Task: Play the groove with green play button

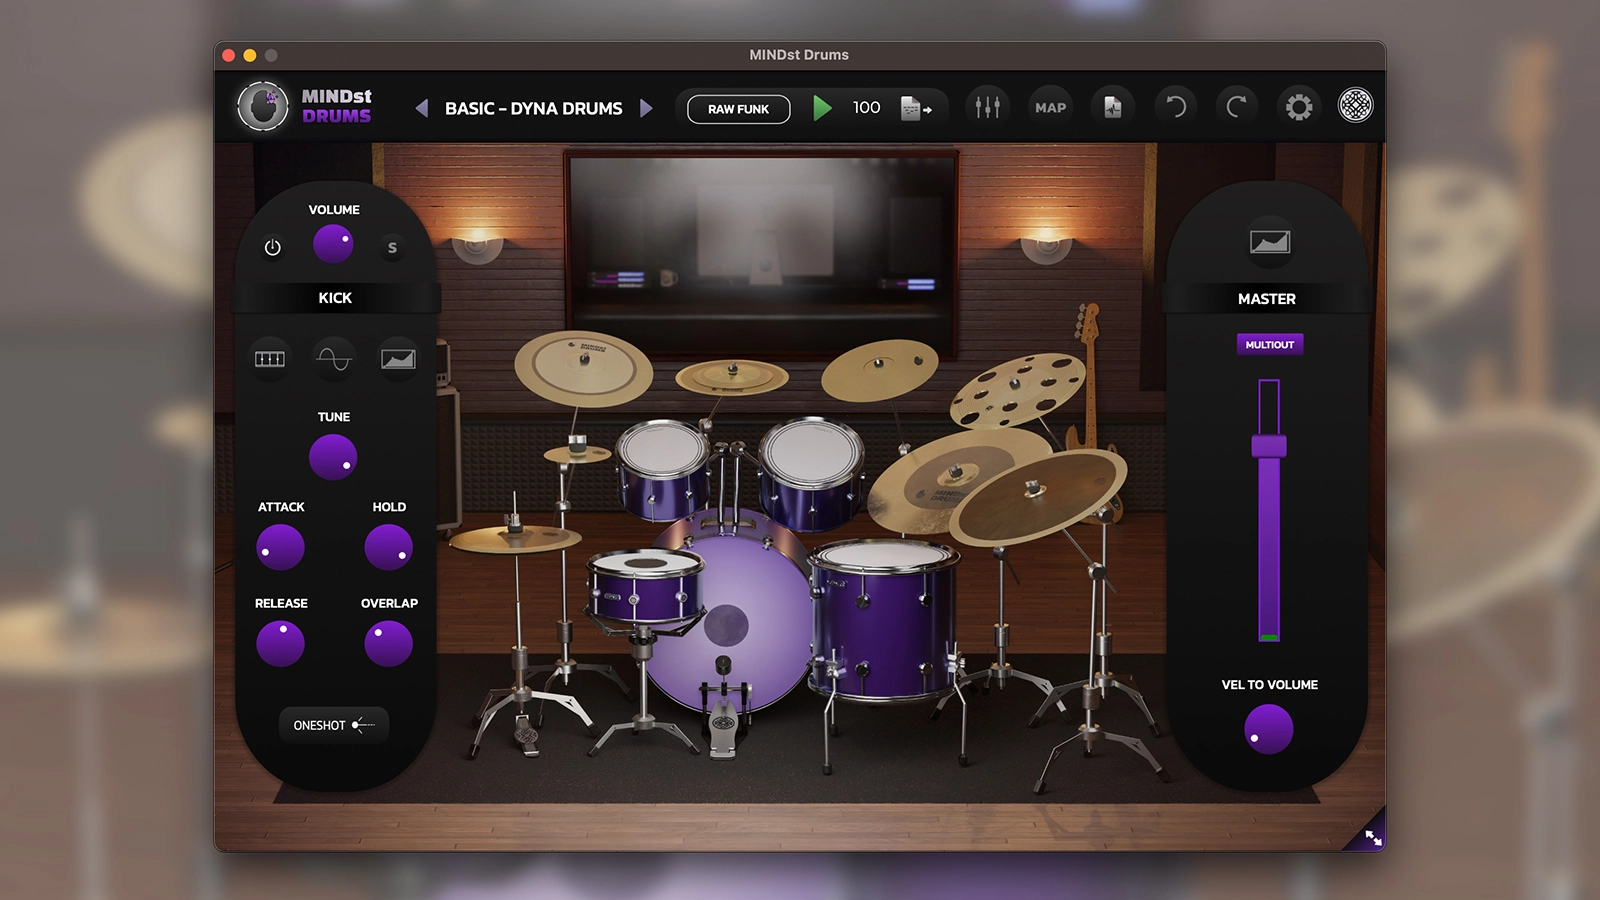Action: 822,108
